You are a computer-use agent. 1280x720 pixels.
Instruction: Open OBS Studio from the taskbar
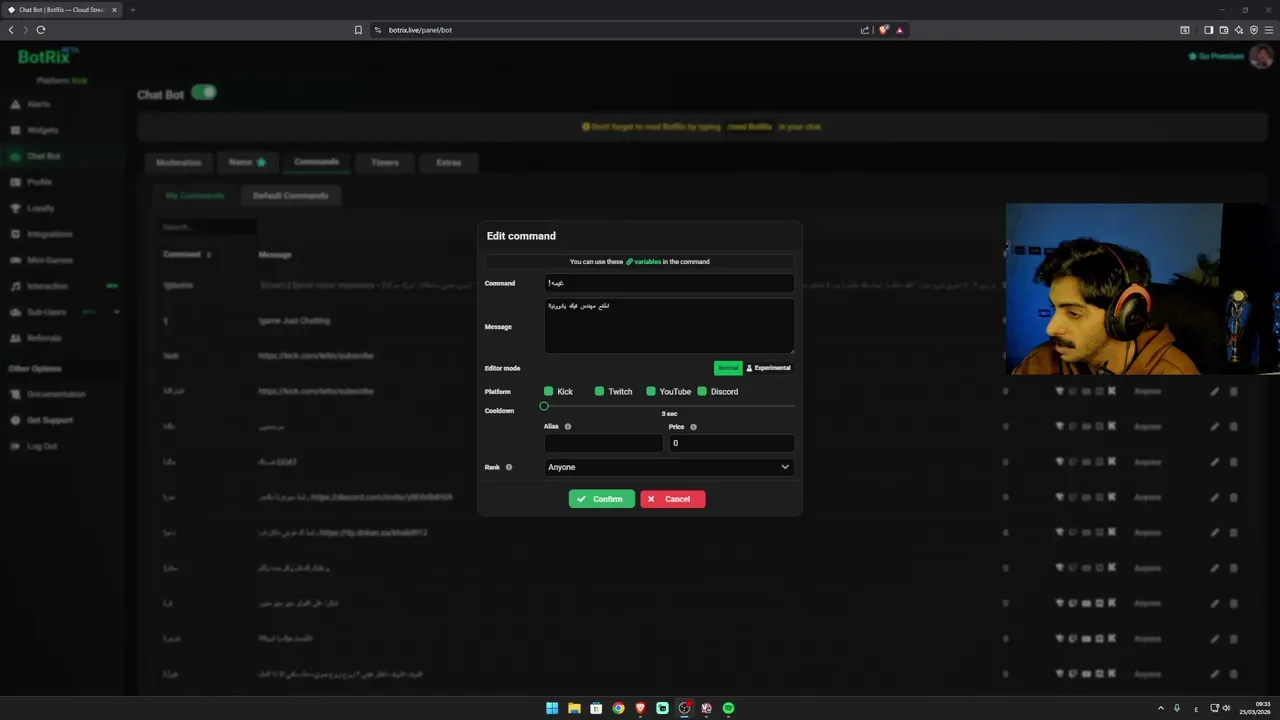click(x=684, y=708)
